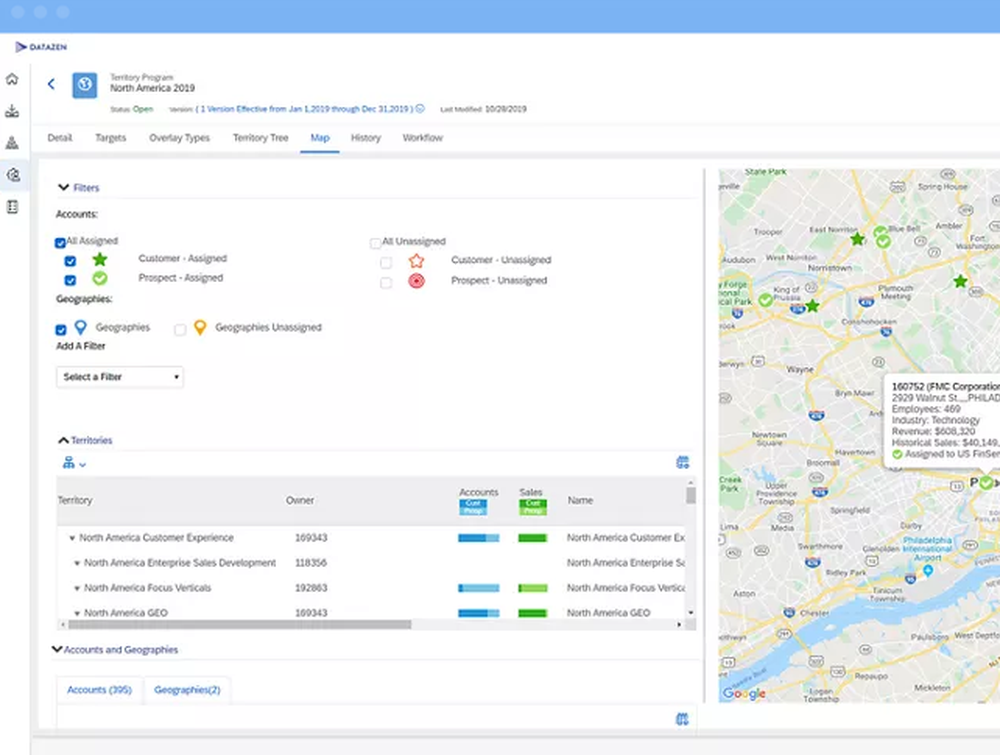Open the version effective dates link
Screen dimensions: 1000x755
tap(305, 109)
